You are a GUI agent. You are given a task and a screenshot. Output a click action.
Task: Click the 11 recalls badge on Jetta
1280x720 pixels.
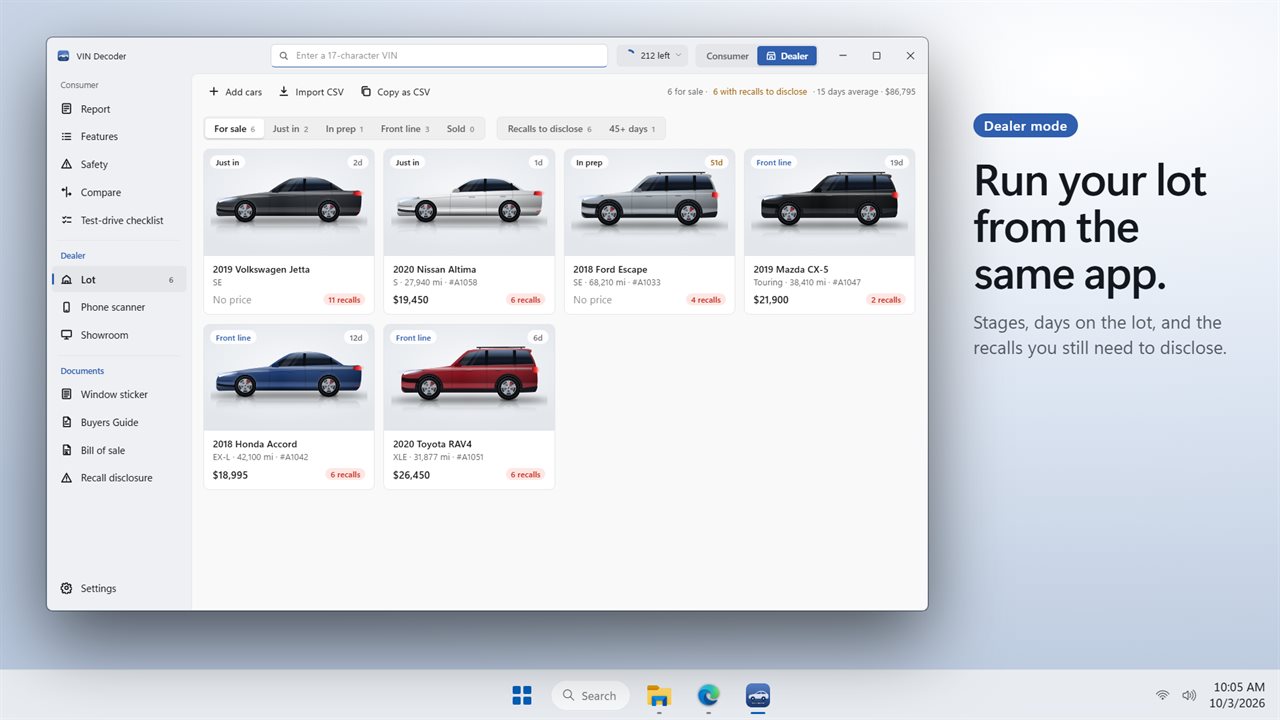pos(344,300)
